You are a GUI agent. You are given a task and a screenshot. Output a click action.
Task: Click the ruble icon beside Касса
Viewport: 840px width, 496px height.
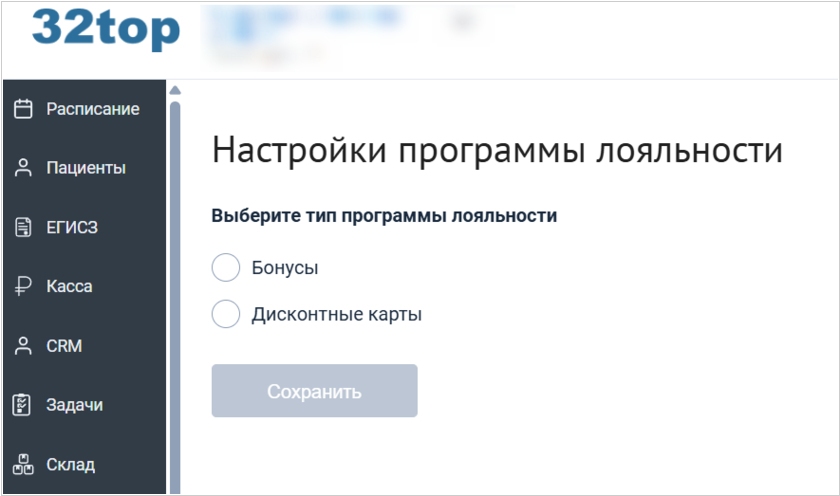point(23,287)
